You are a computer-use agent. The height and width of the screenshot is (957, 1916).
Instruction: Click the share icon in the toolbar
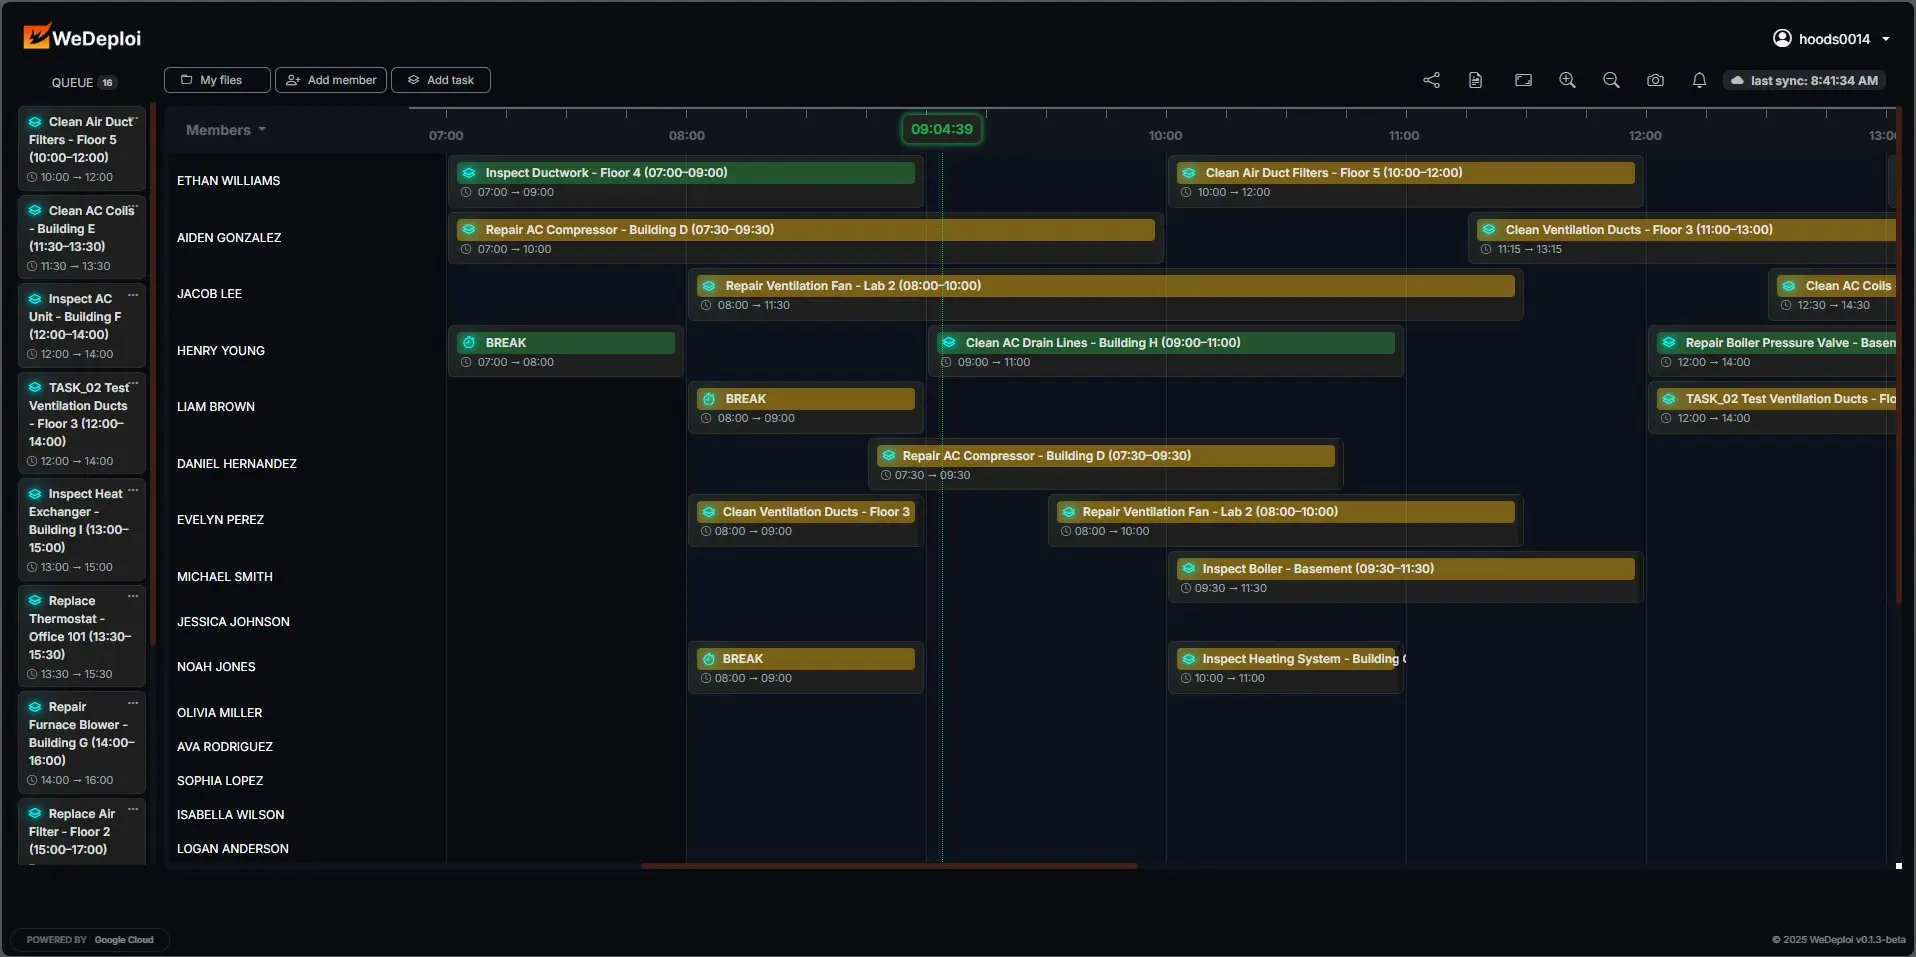pos(1431,80)
